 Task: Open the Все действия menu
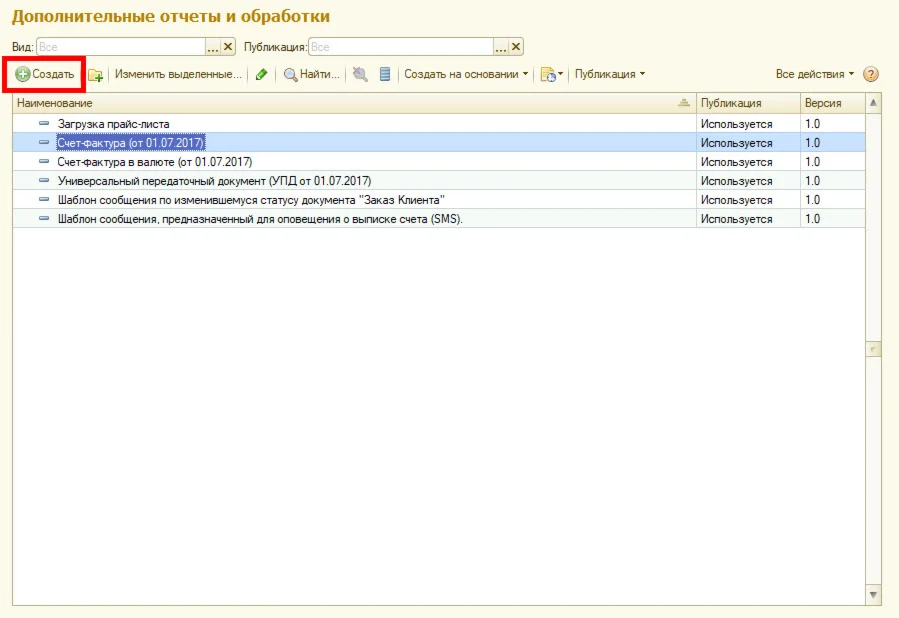[x=815, y=75]
